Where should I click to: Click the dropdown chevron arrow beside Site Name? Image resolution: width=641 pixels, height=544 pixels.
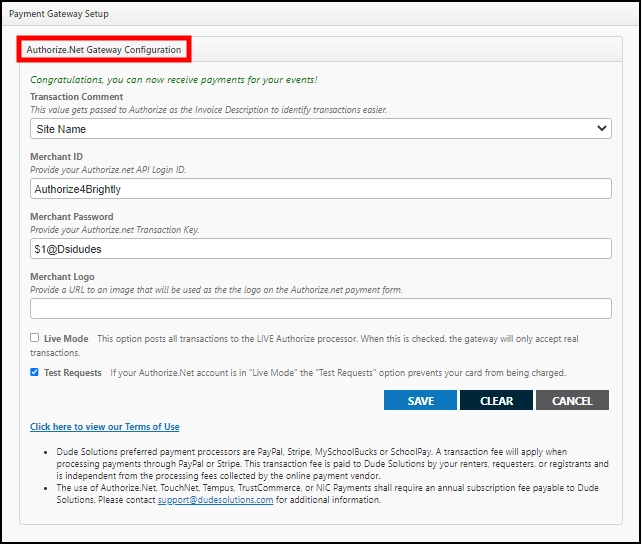coord(602,128)
